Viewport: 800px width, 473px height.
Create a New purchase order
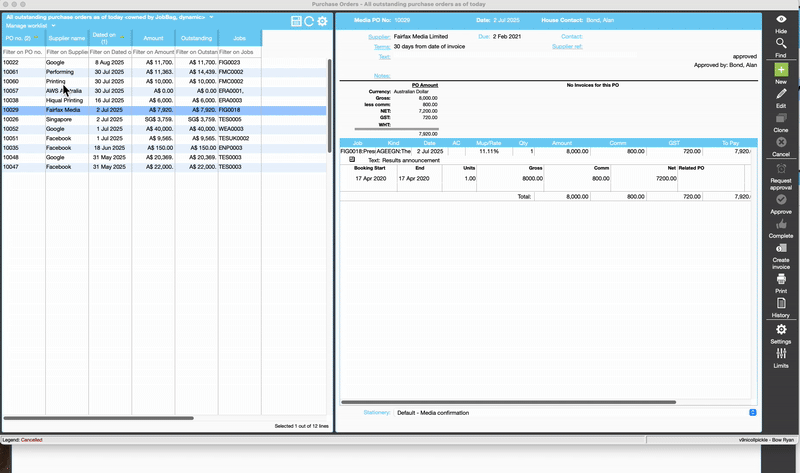click(781, 69)
